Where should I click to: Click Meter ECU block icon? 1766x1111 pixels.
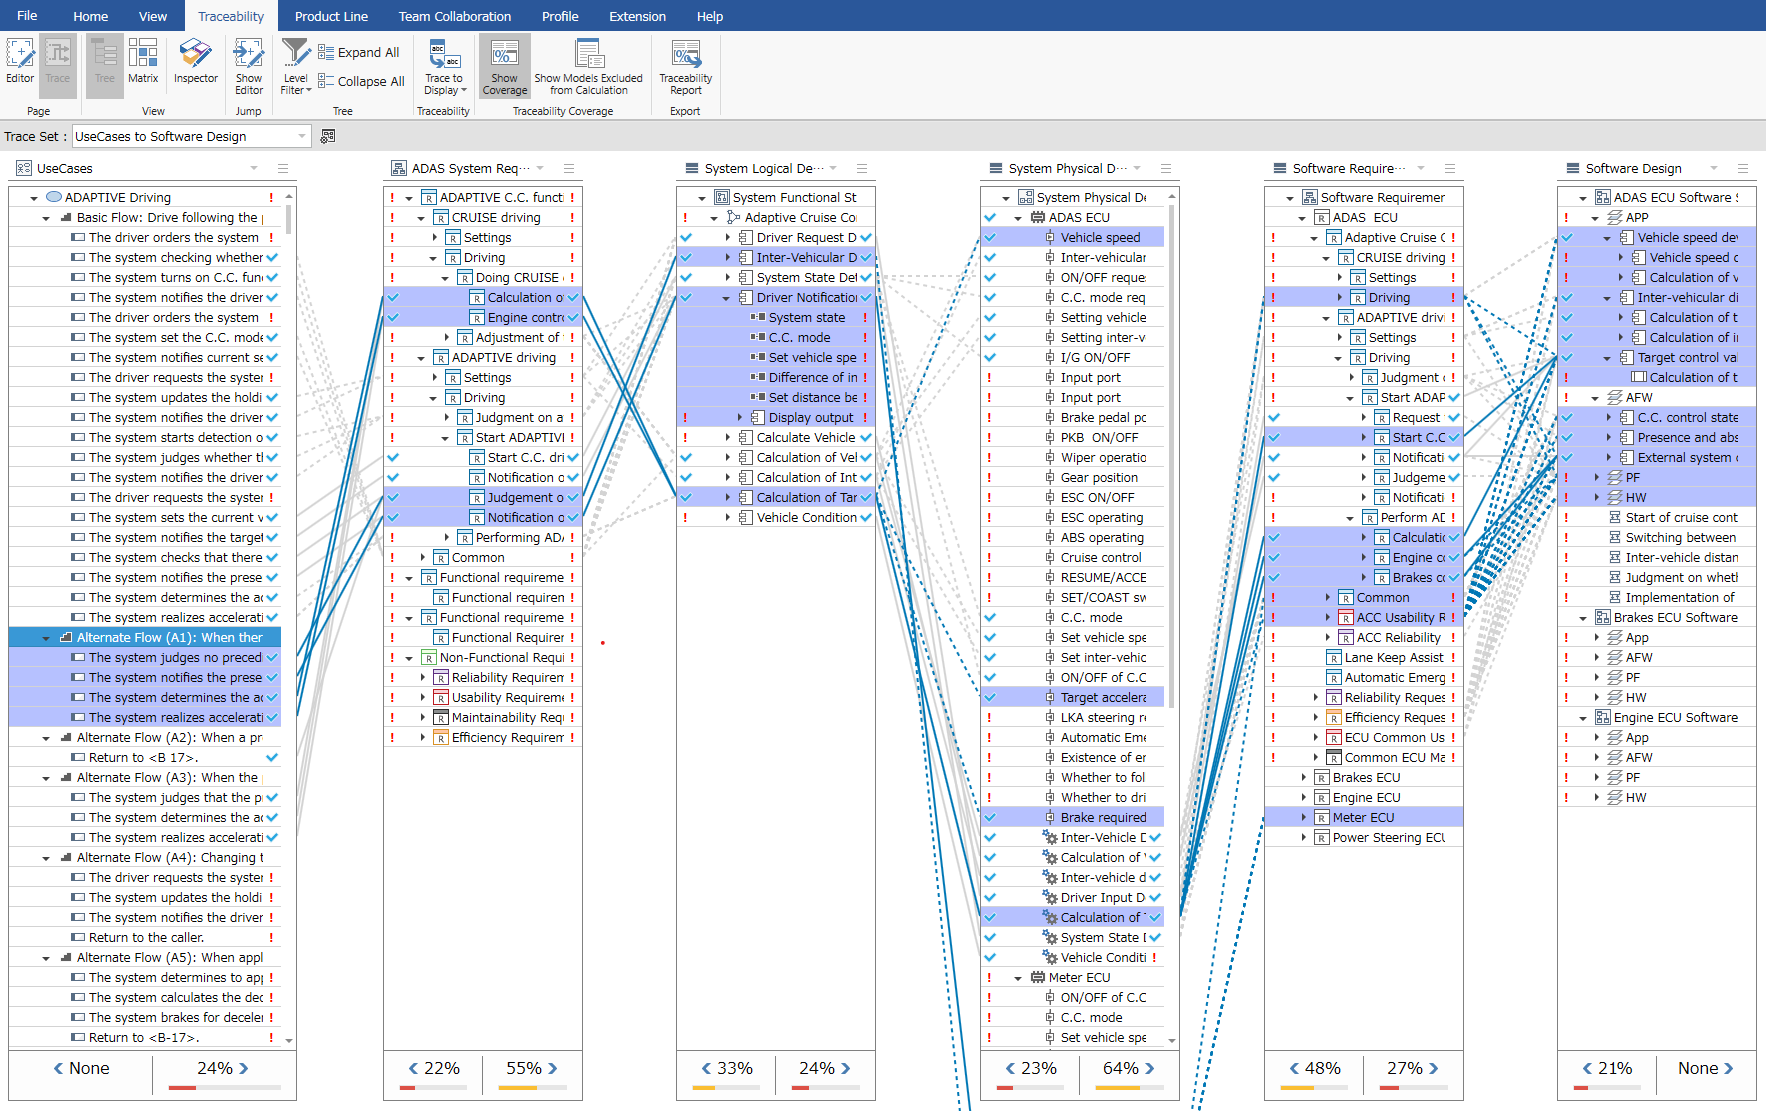[x=1038, y=977]
